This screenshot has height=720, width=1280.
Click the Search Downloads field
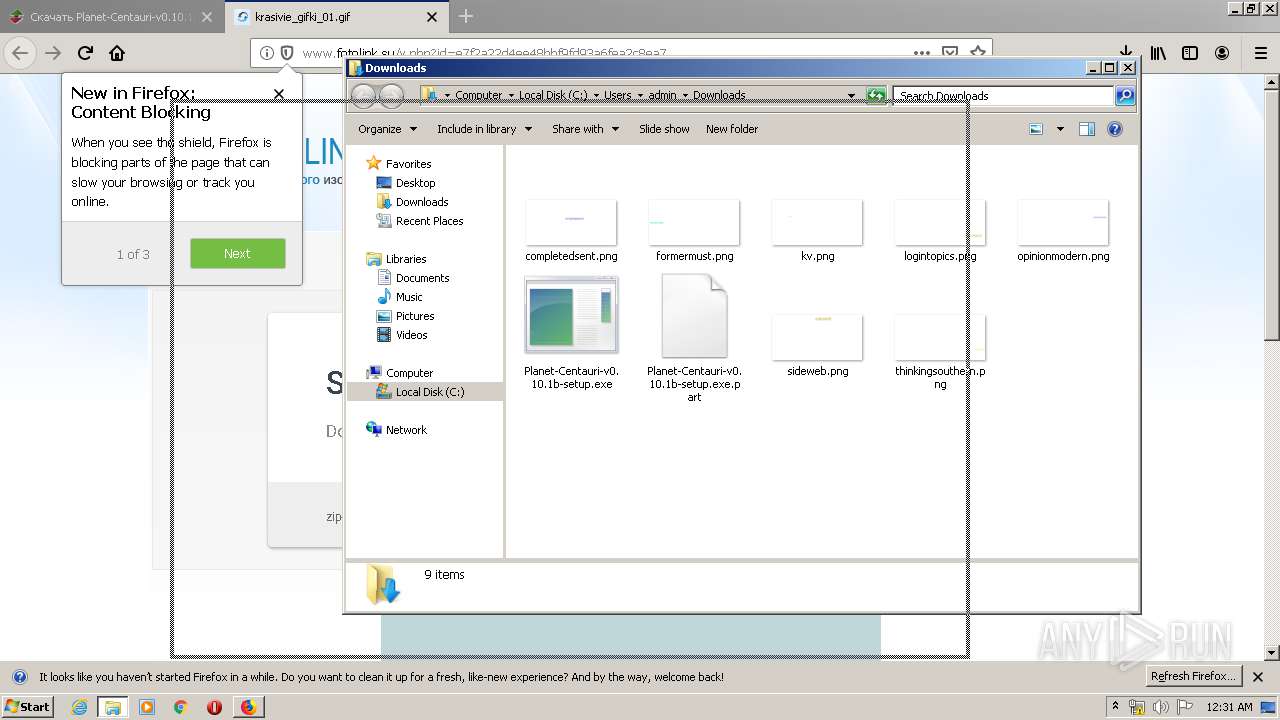click(x=1002, y=96)
